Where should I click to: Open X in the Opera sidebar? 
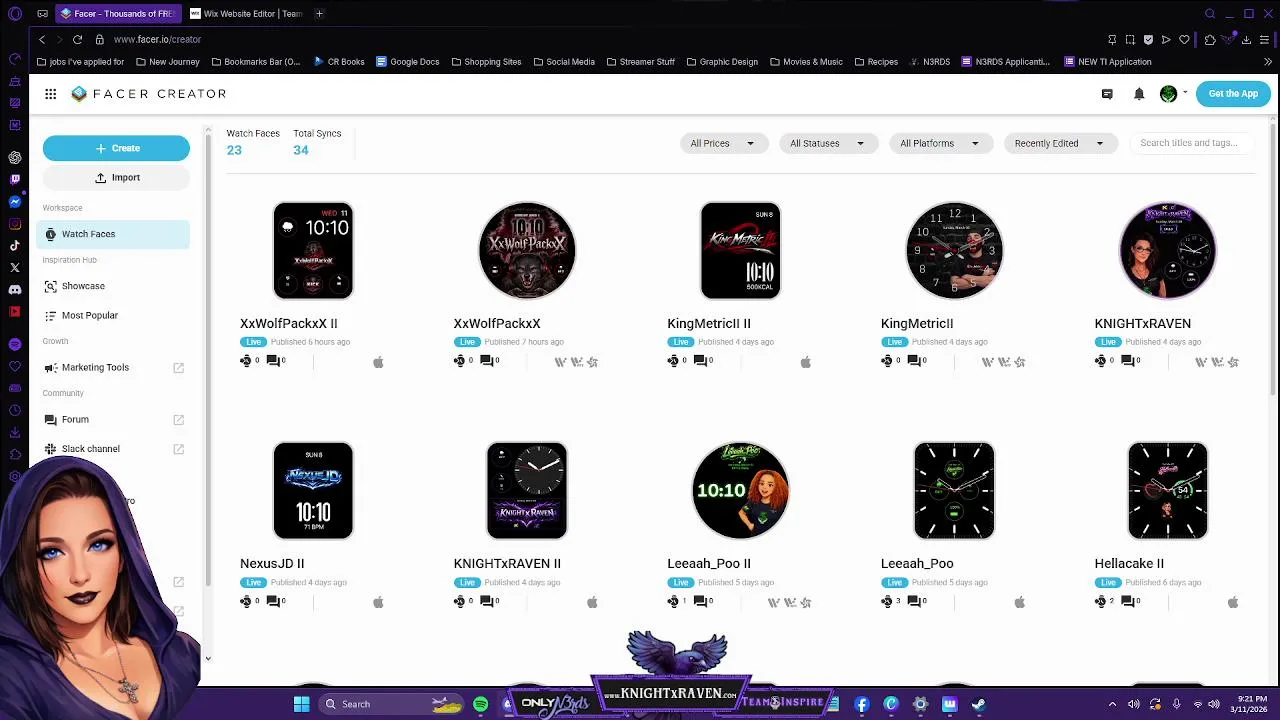[15, 268]
